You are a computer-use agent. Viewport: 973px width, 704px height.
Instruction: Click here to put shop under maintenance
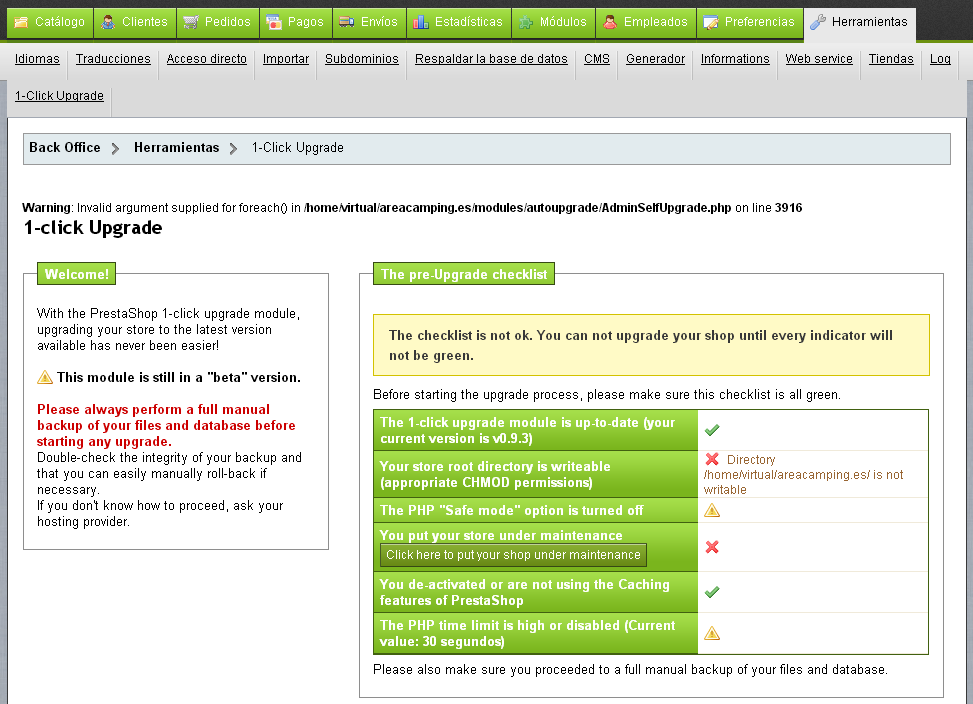tap(513, 555)
